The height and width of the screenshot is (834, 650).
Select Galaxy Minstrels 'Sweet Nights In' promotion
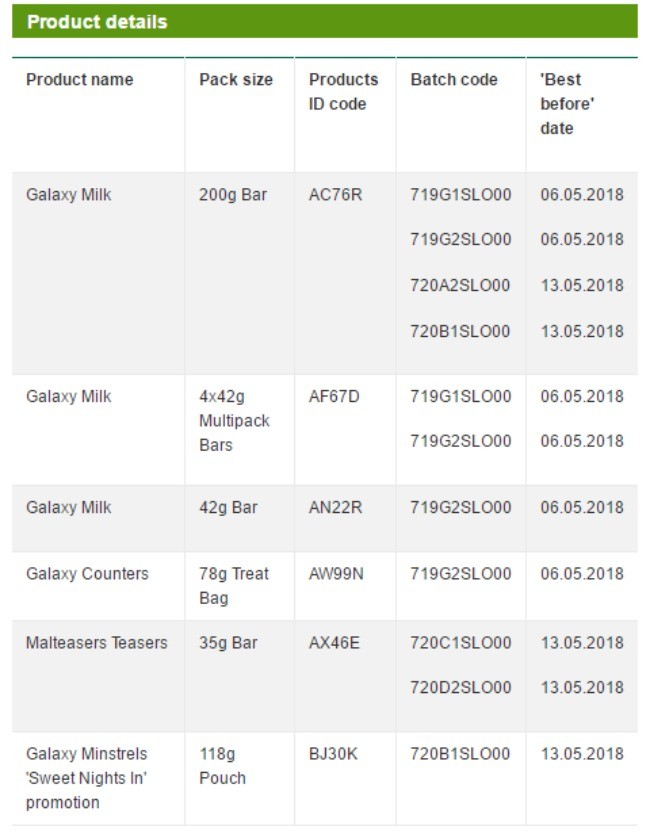87,778
